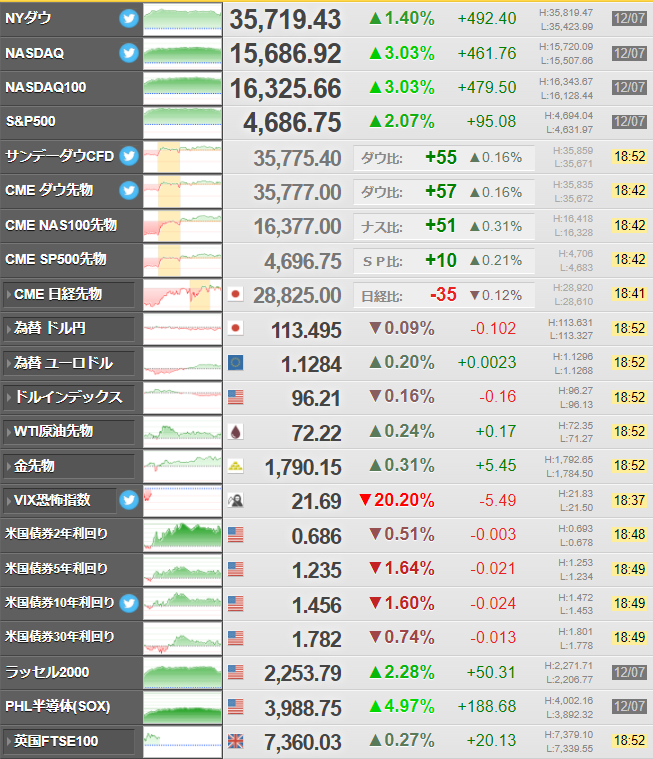Open the 米国債券2年利回り mini chart

pos(182,534)
